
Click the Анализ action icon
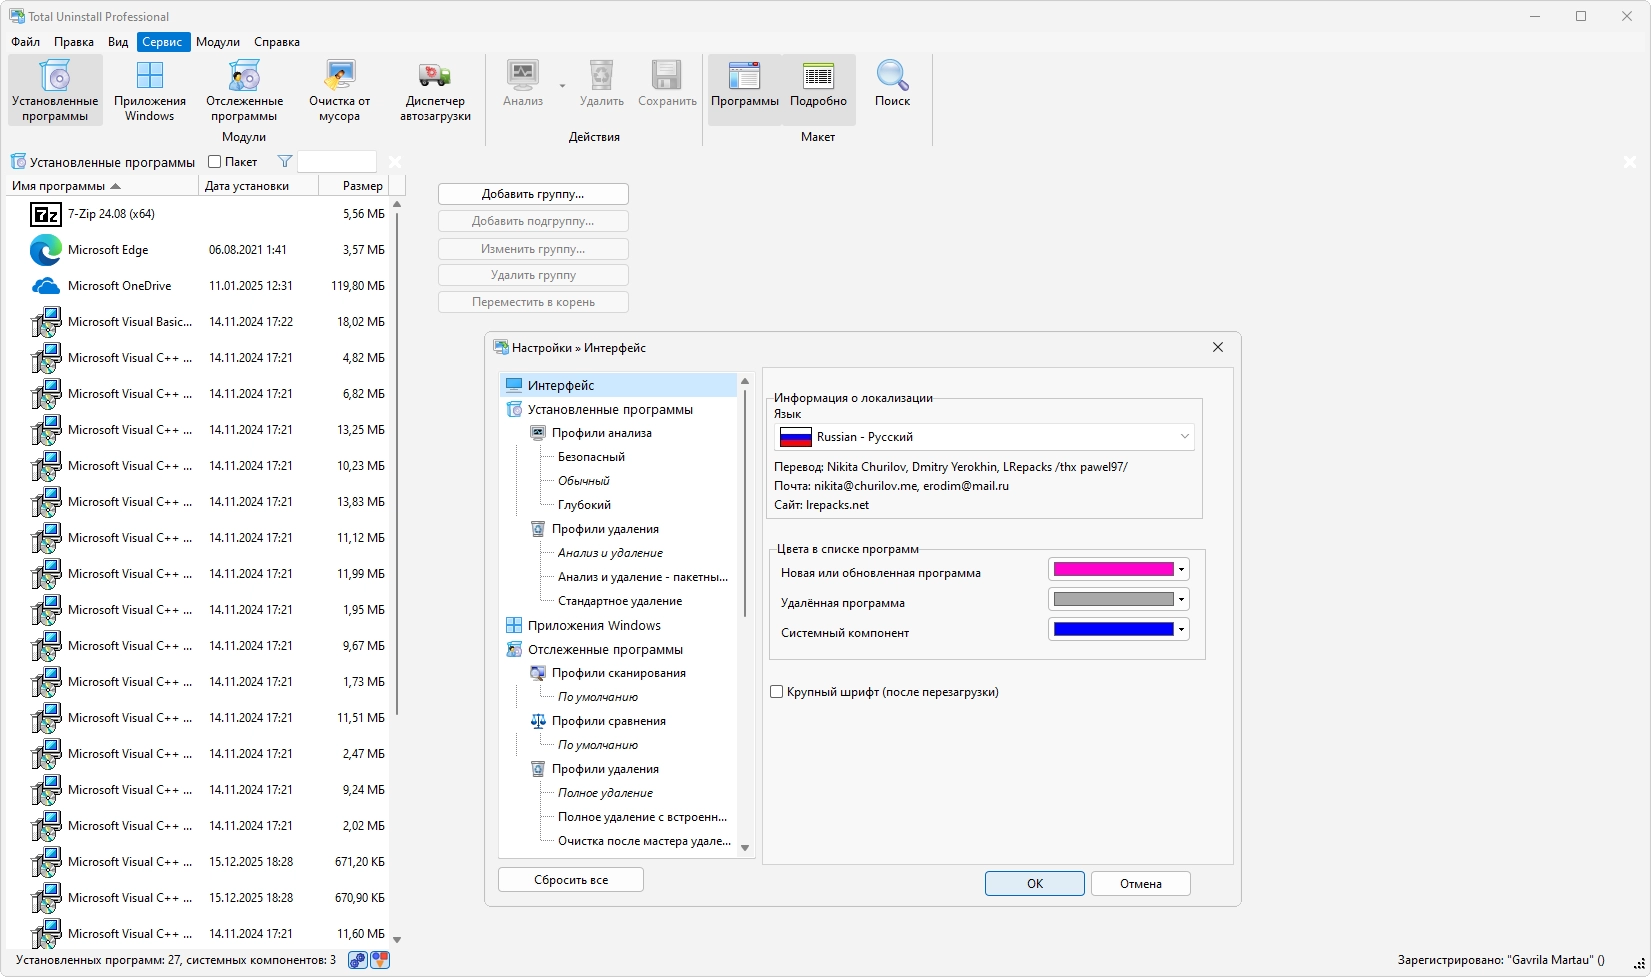(x=523, y=76)
